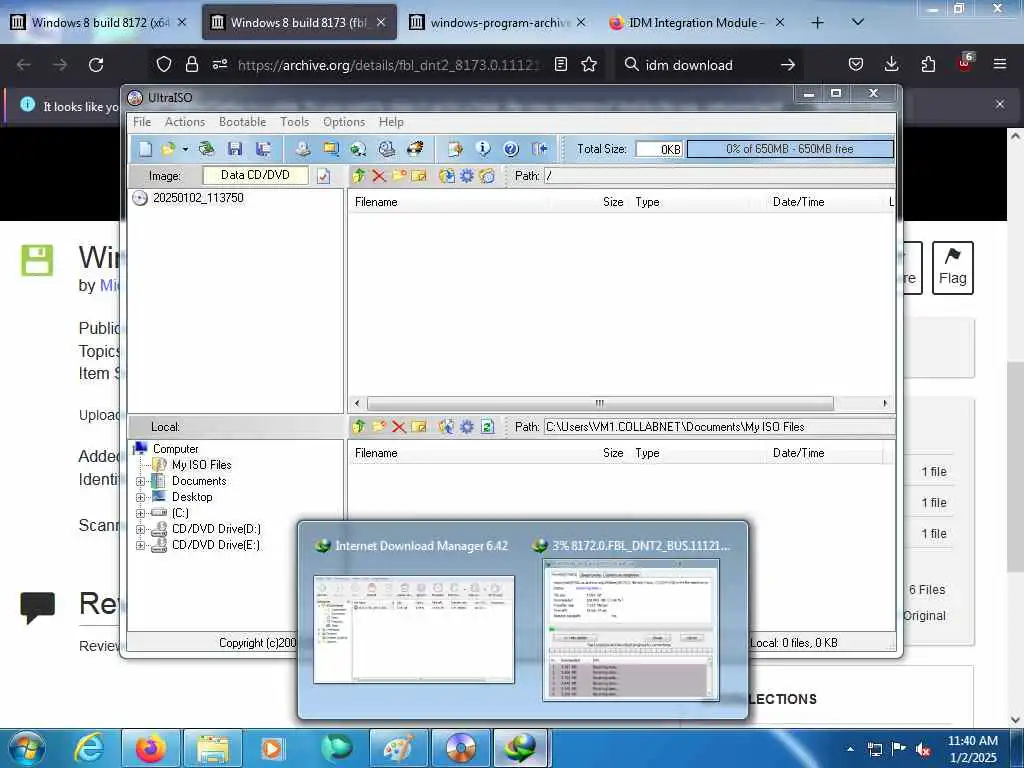Select the Internet Download Manager 6.42 preview thumbnail
Viewport: 1024px width, 768px height.
click(413, 629)
